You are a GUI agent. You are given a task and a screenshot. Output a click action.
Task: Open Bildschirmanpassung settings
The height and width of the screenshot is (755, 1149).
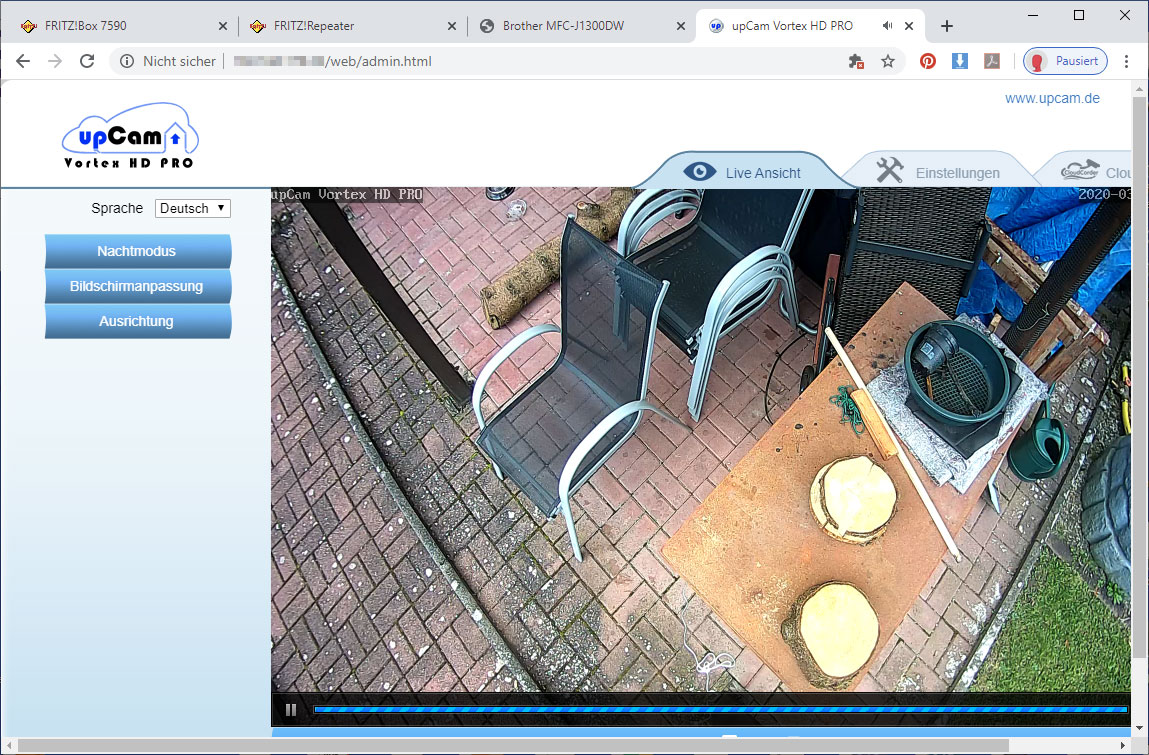click(138, 287)
